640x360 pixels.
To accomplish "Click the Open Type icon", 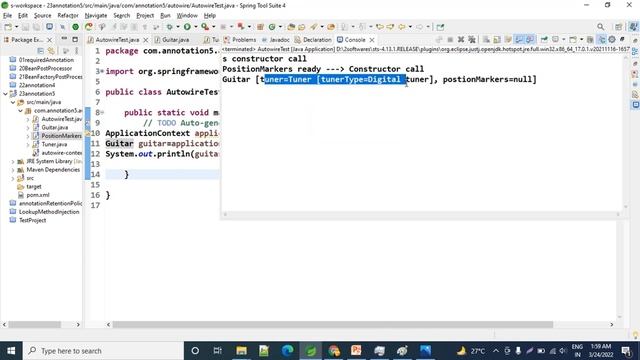I will 291,27.
